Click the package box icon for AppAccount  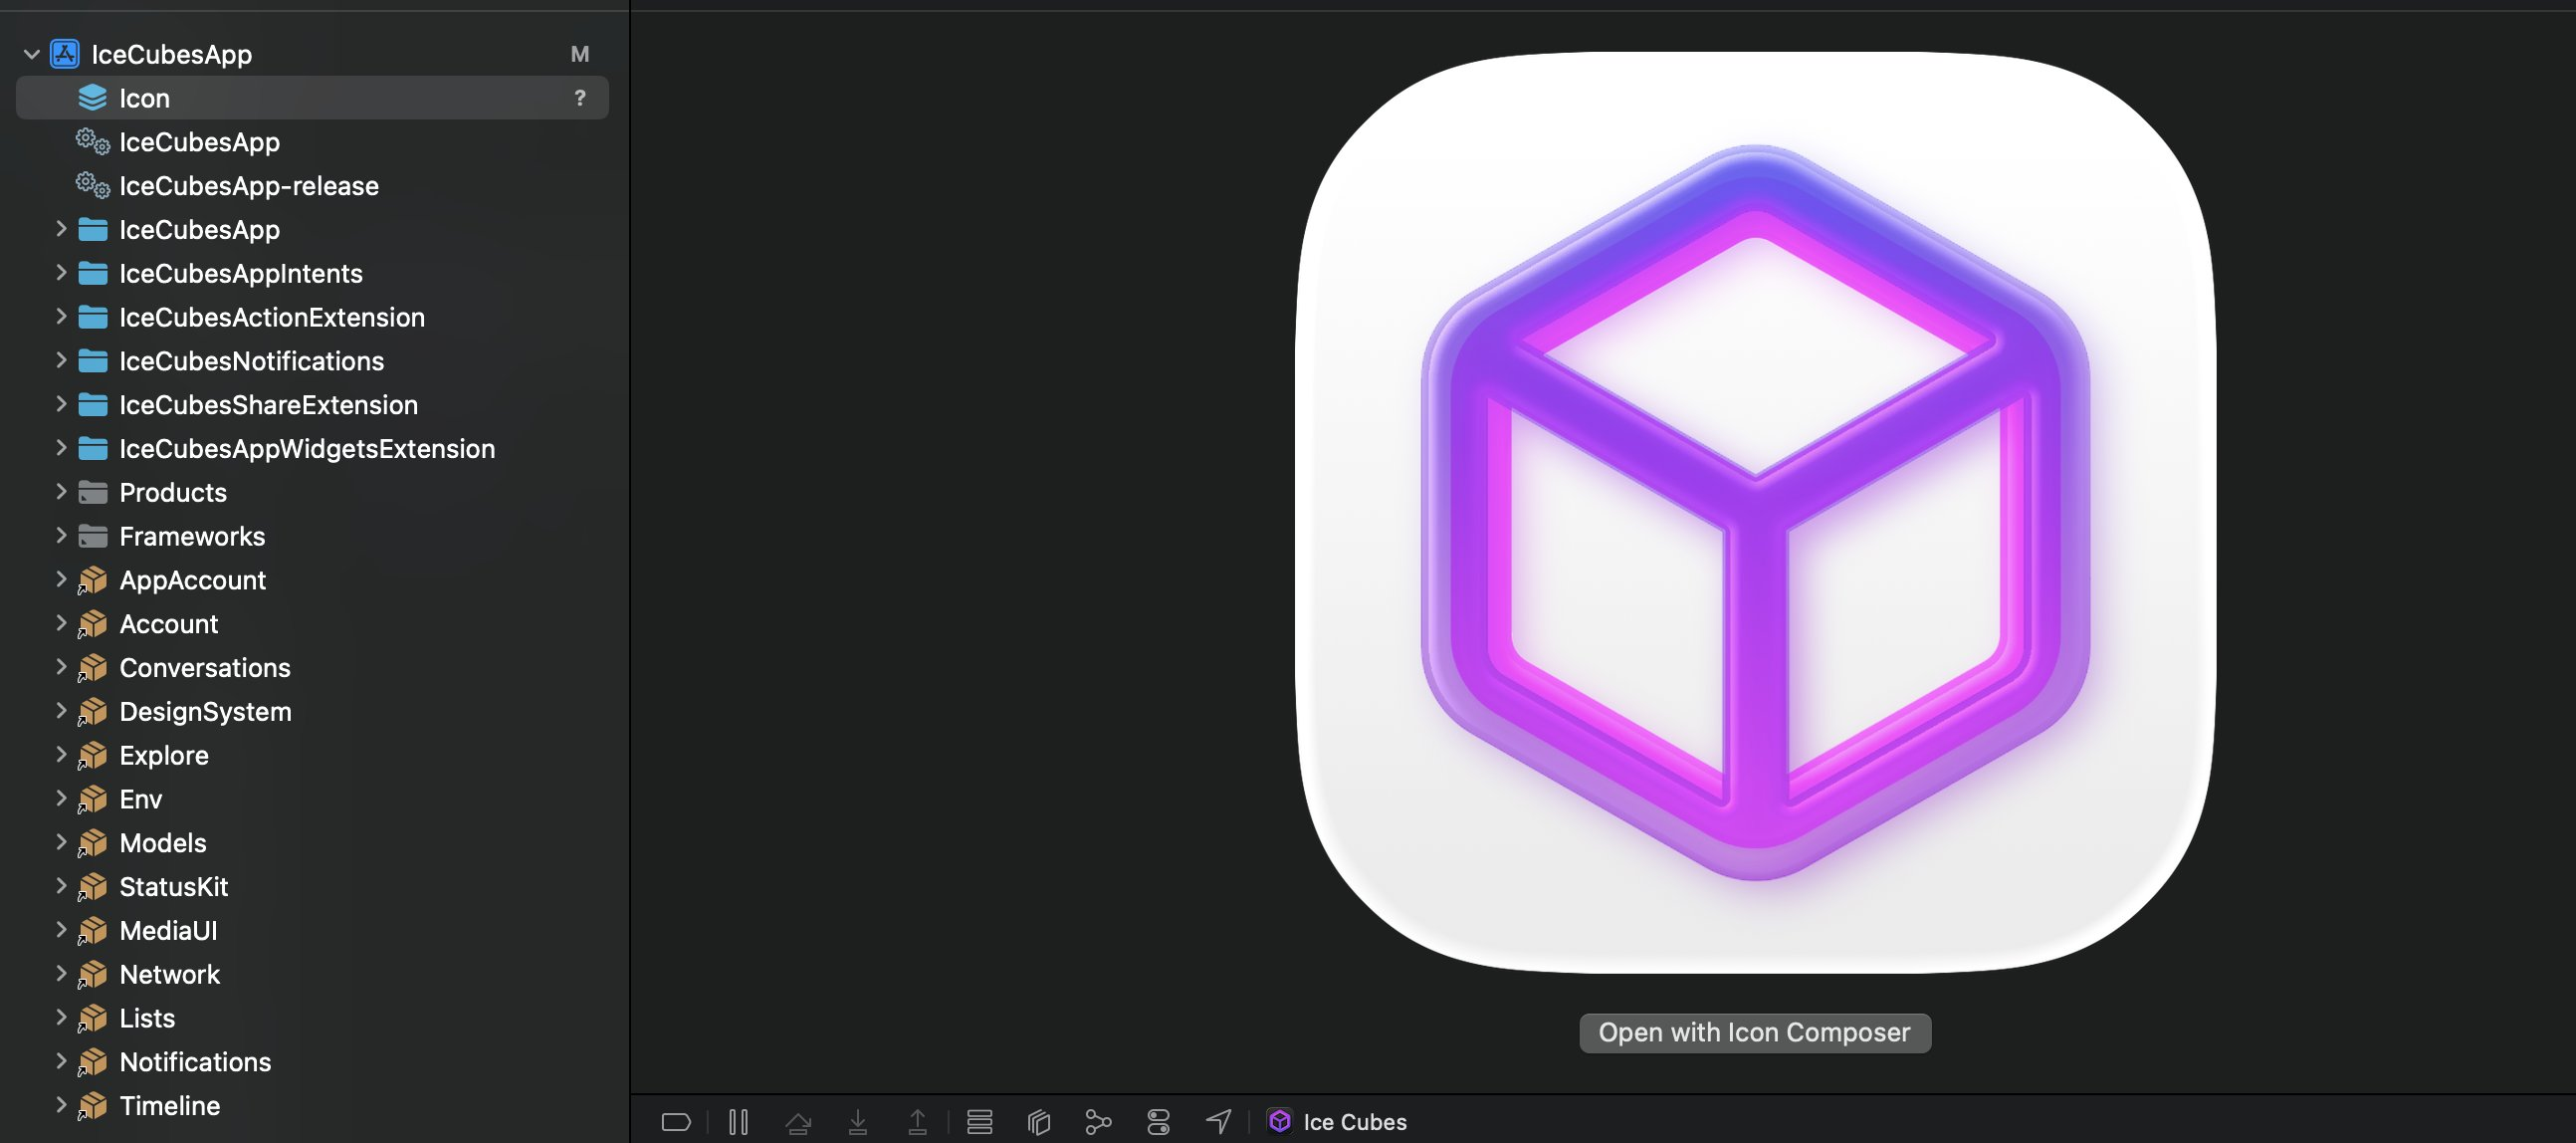92,580
